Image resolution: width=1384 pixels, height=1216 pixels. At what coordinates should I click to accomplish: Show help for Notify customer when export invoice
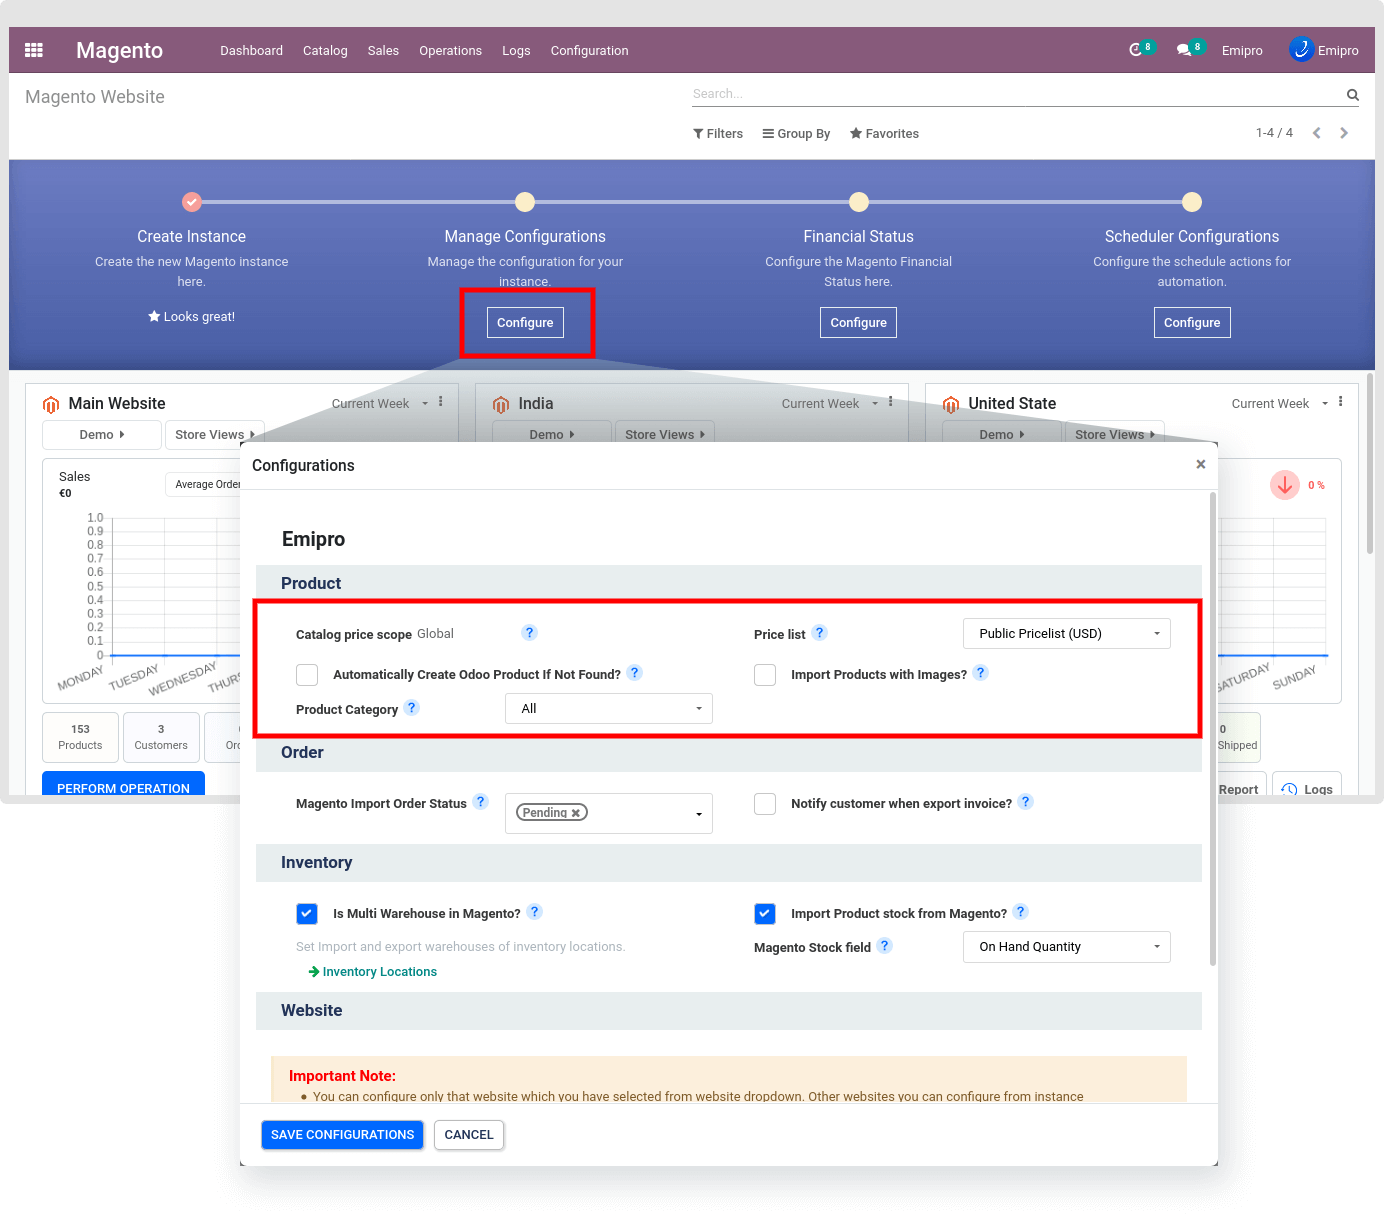(1026, 801)
